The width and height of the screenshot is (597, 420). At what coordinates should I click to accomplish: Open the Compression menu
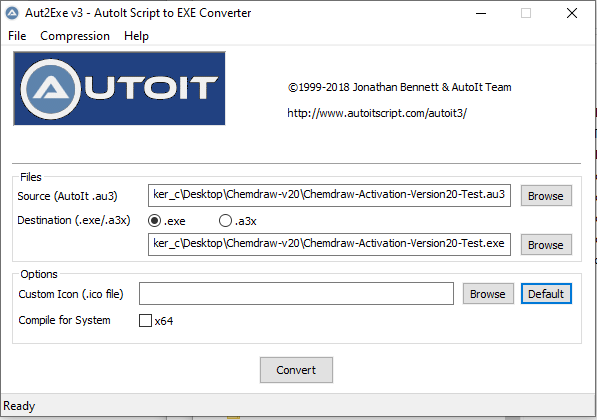75,36
